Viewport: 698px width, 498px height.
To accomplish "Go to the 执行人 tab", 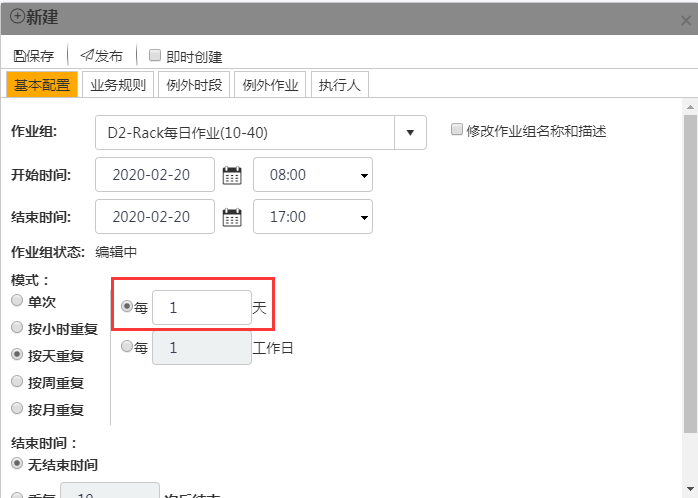I will coord(339,85).
